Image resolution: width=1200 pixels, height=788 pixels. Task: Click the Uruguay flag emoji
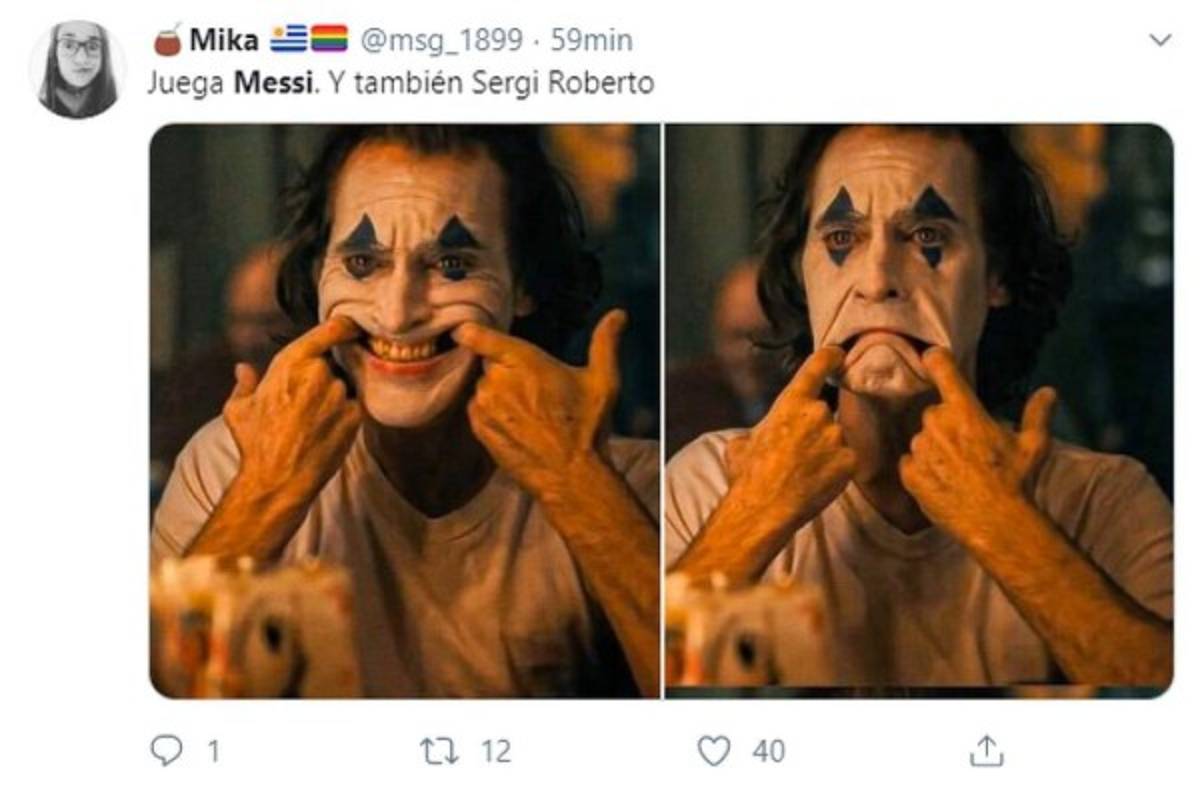point(289,39)
